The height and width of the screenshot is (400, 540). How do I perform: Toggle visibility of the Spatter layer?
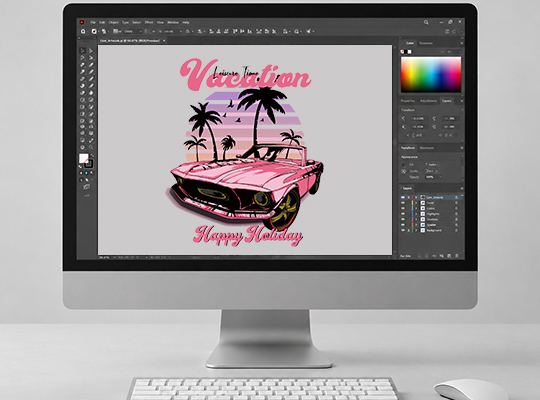coord(403,225)
